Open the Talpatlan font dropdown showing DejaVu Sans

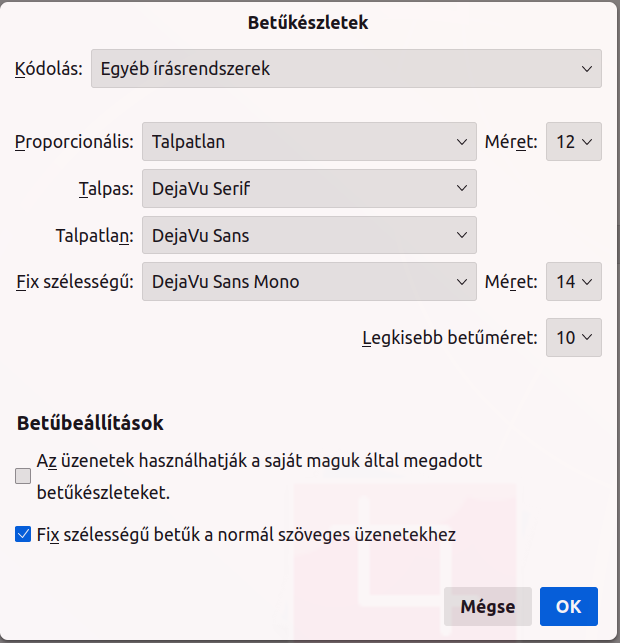pos(309,235)
